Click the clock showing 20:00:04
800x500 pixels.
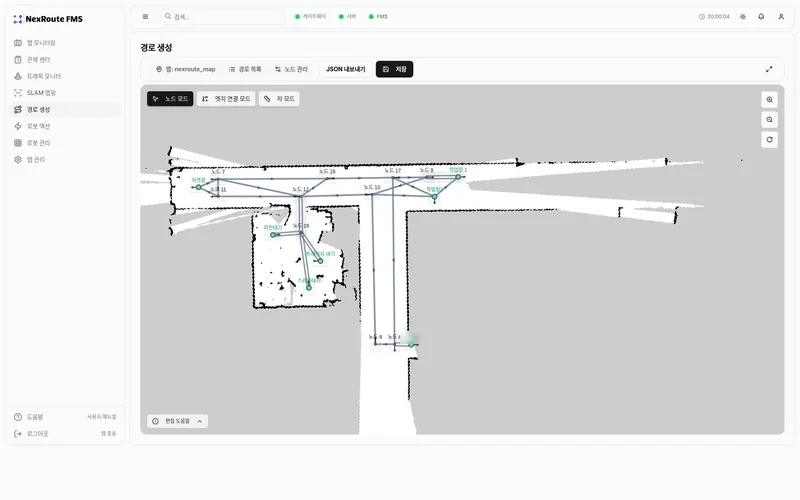tap(714, 17)
